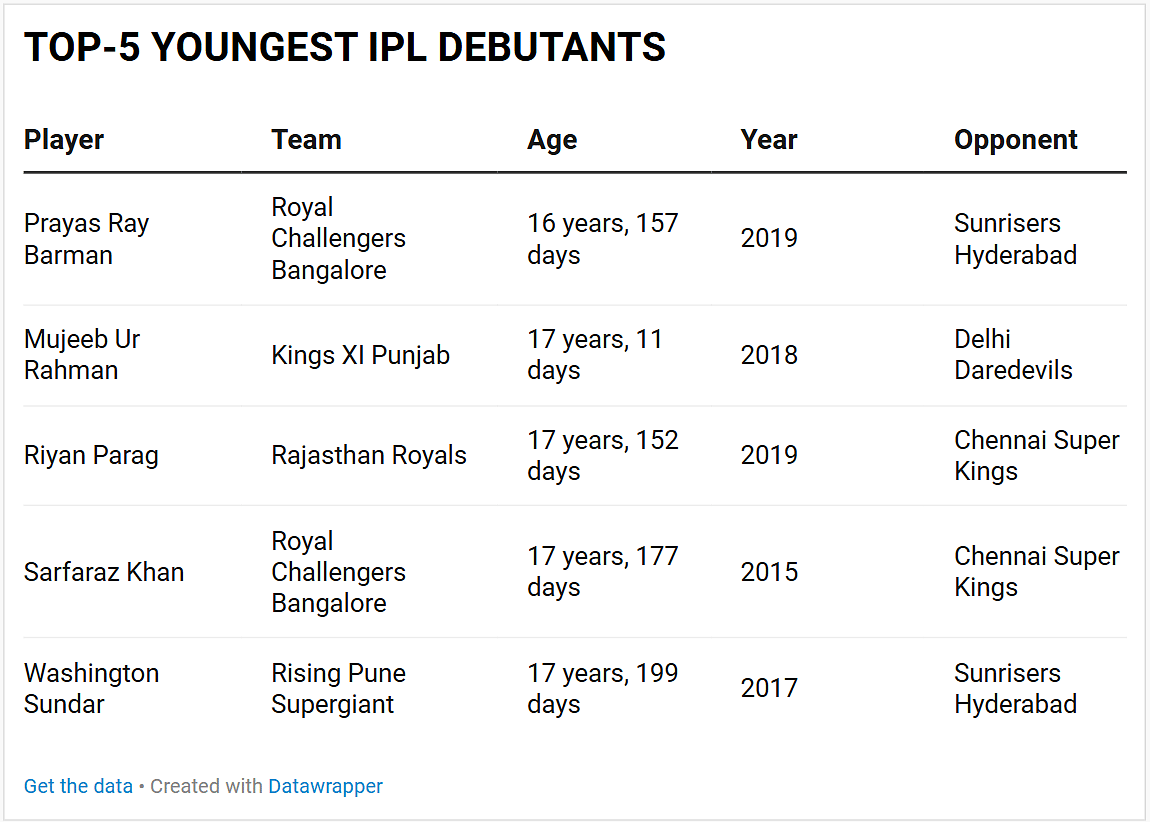This screenshot has height=822, width=1150.
Task: Select the Sarfaraz Khan player cell
Action: pyautogui.click(x=104, y=572)
